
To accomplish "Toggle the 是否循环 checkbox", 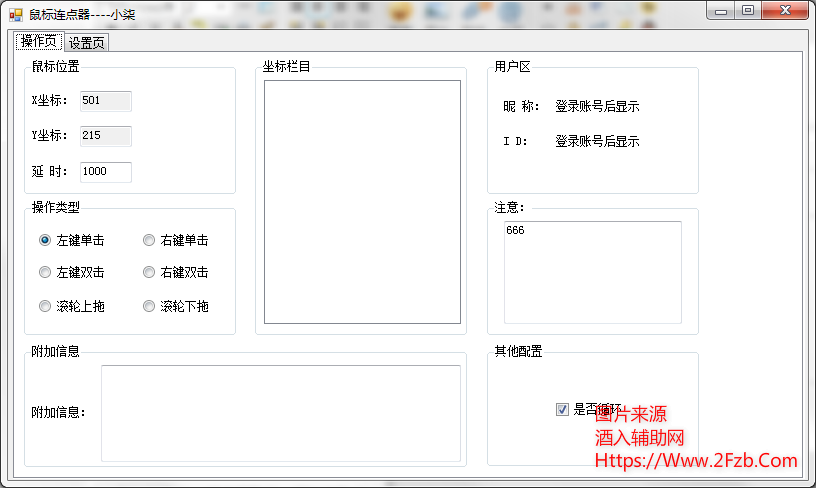I will (x=562, y=409).
